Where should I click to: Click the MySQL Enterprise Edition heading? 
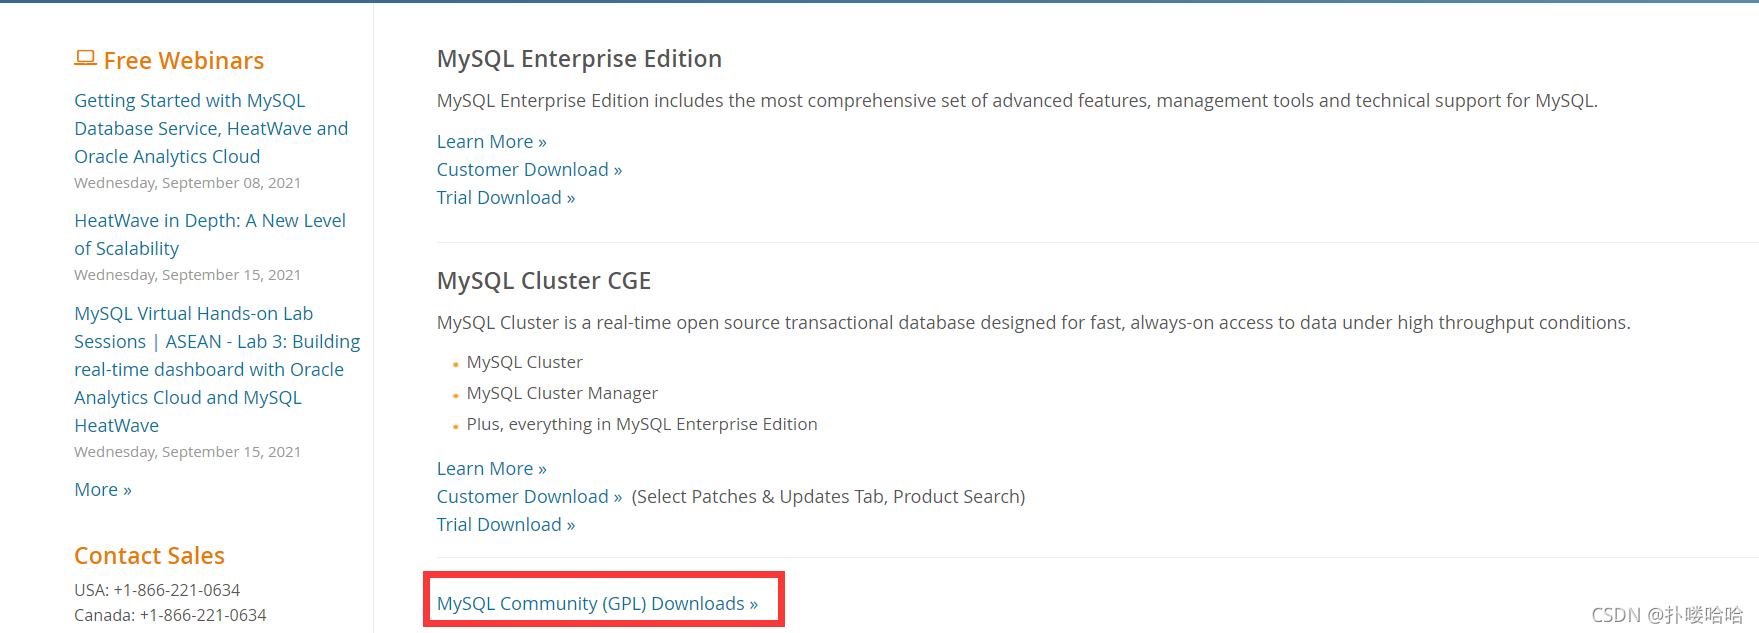click(x=579, y=59)
